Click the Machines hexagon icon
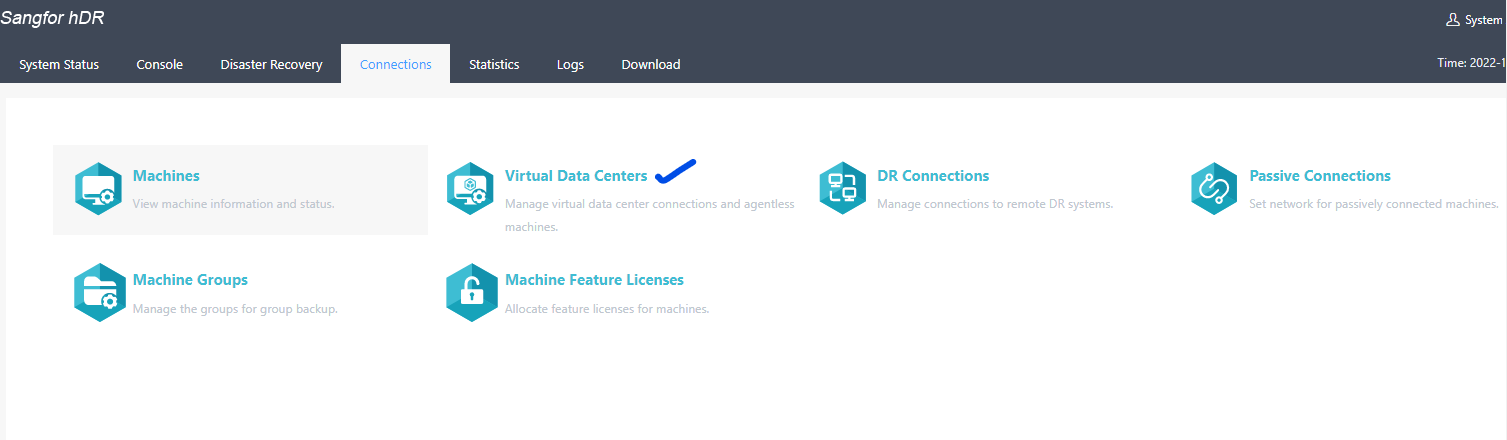This screenshot has width=1507, height=440. 99,188
